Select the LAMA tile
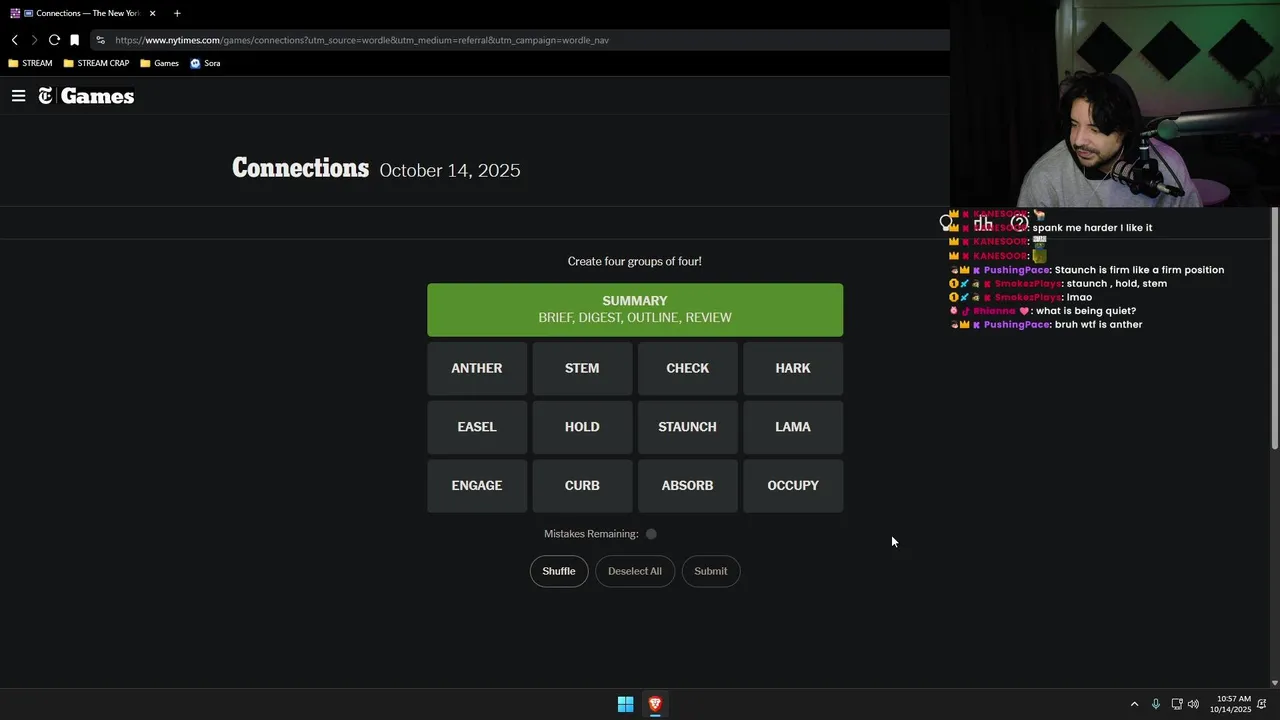The image size is (1280, 720). pos(793,427)
